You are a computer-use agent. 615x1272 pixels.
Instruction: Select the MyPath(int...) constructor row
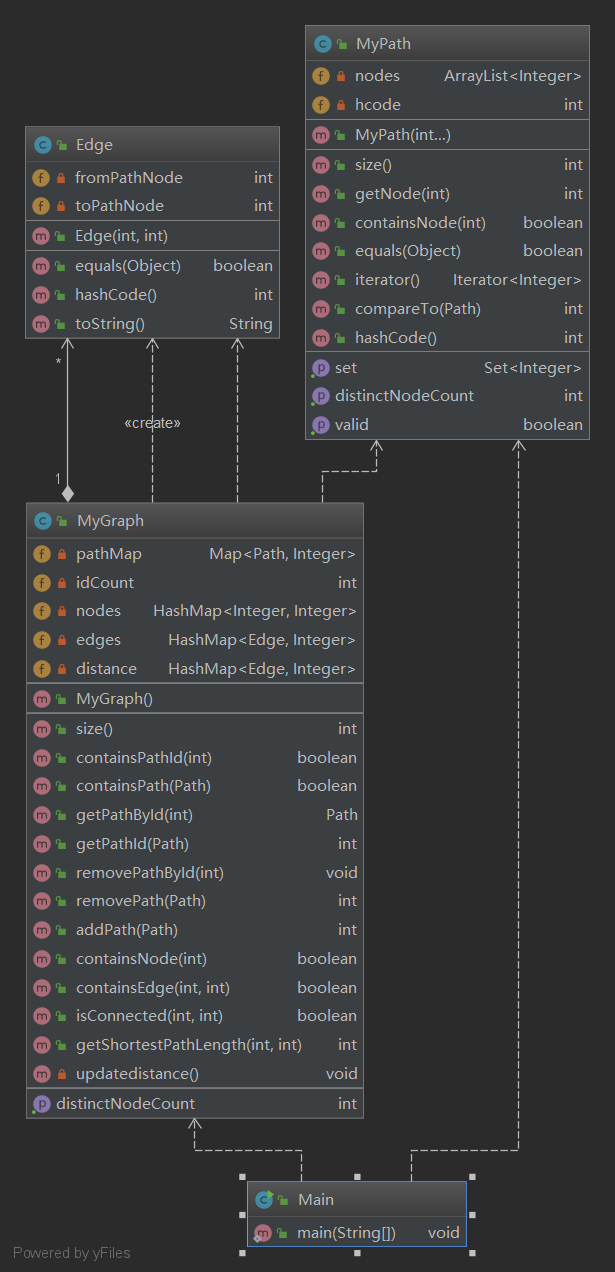click(x=447, y=135)
